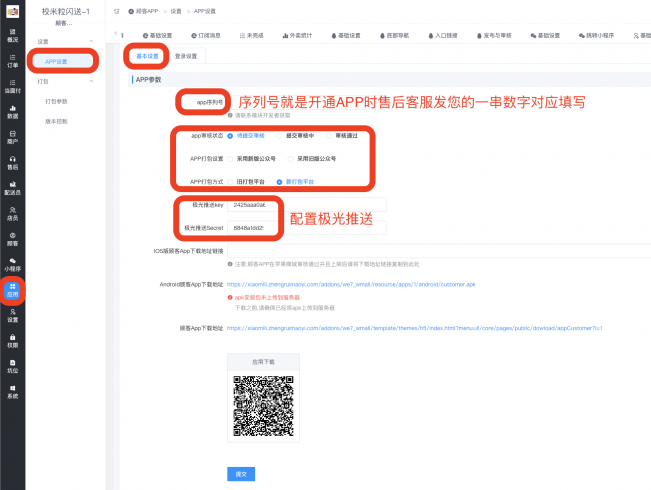Open 打包参数 under the 打包 section
Screen dimensions: 651x490
57,101
